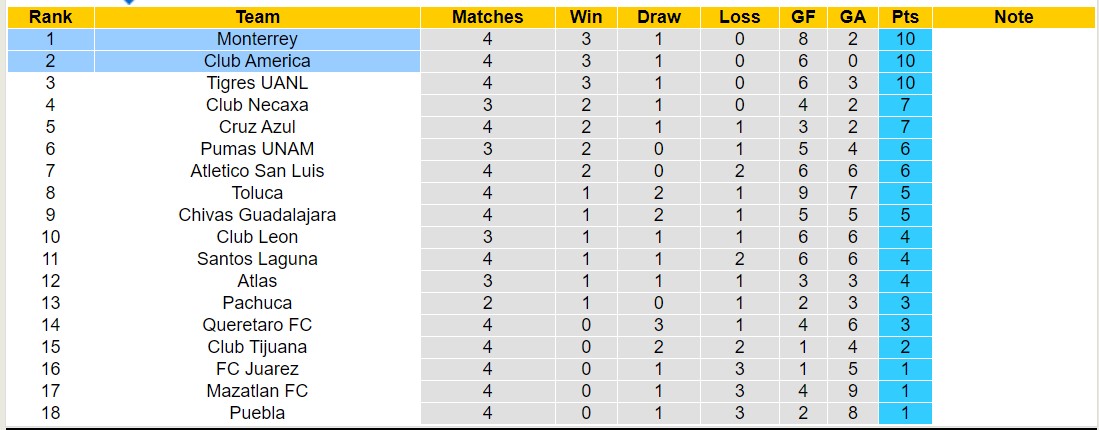This screenshot has width=1099, height=430.
Task: Click the Rank column header
Action: click(49, 17)
